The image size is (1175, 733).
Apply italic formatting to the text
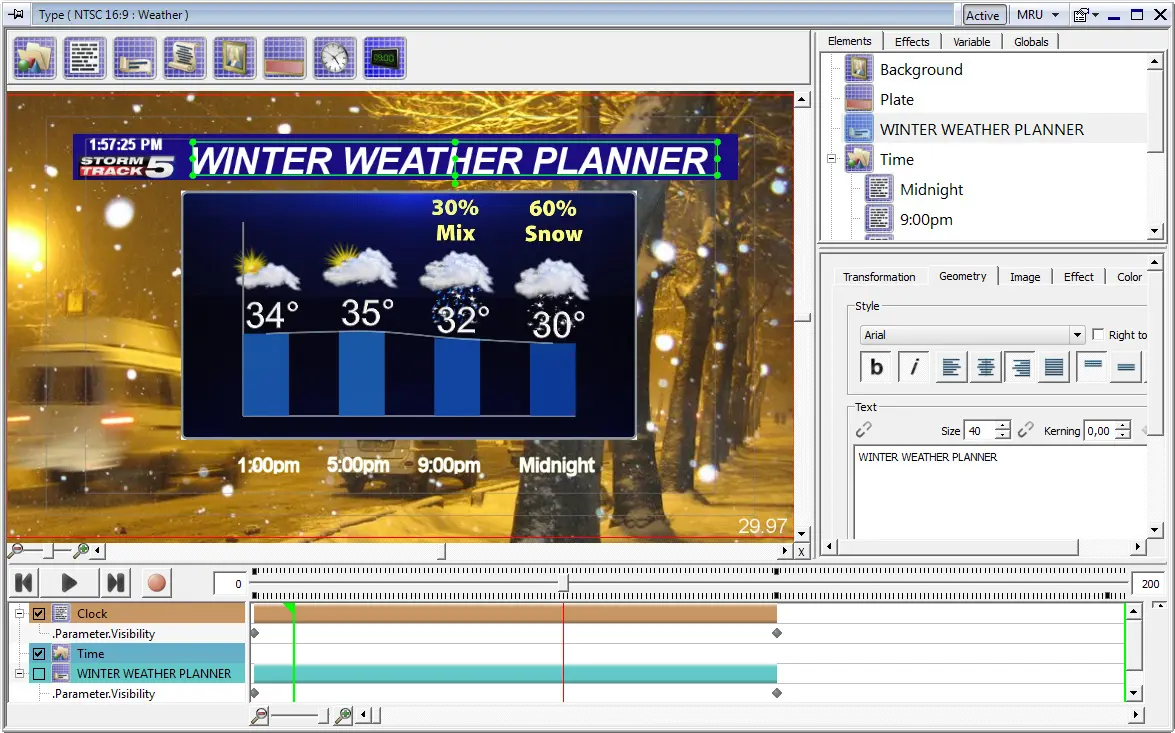coord(913,367)
